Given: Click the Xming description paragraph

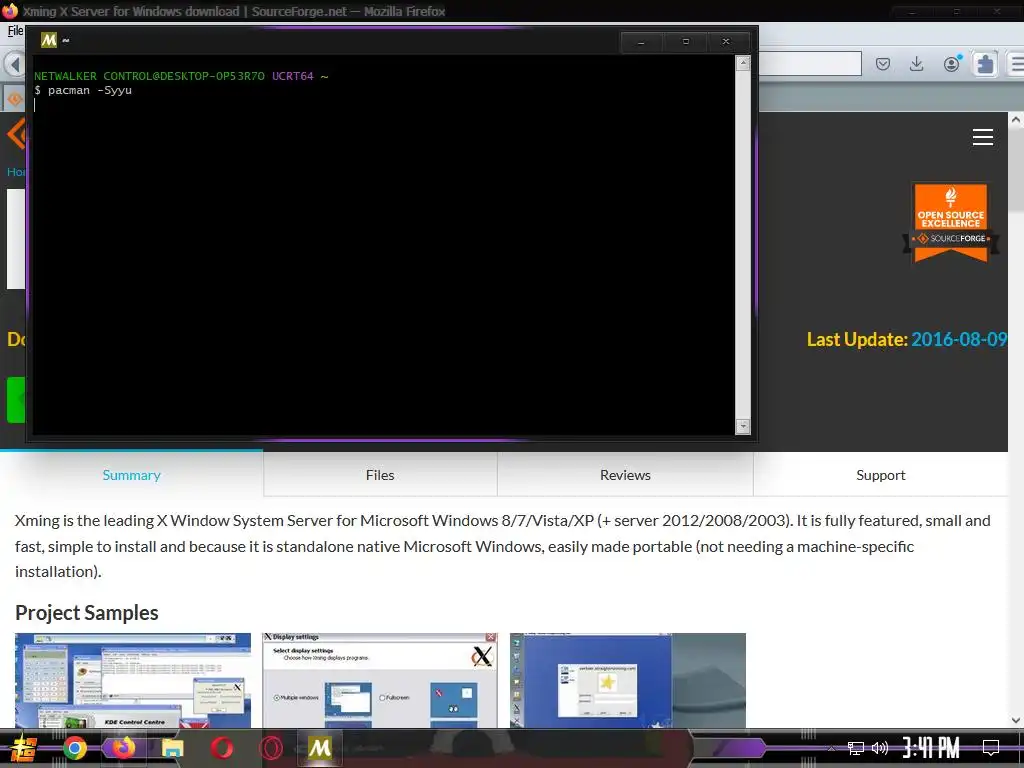Looking at the screenshot, I should (x=503, y=546).
